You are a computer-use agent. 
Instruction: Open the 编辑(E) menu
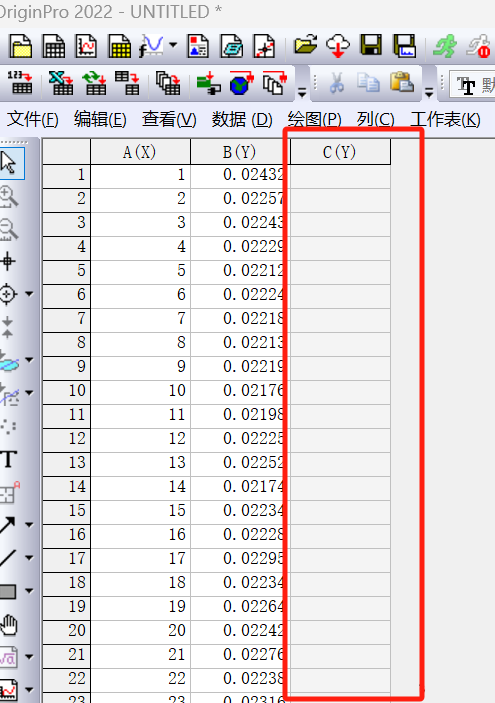point(100,120)
